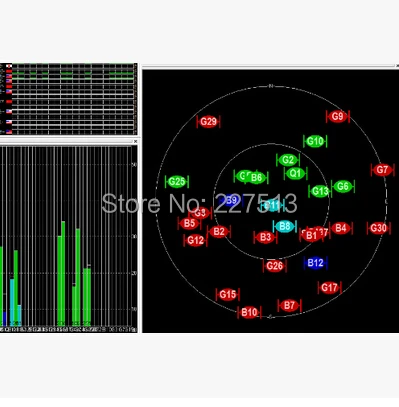Select the green G25 satellite marker
The width and height of the screenshot is (399, 407).
tap(177, 182)
